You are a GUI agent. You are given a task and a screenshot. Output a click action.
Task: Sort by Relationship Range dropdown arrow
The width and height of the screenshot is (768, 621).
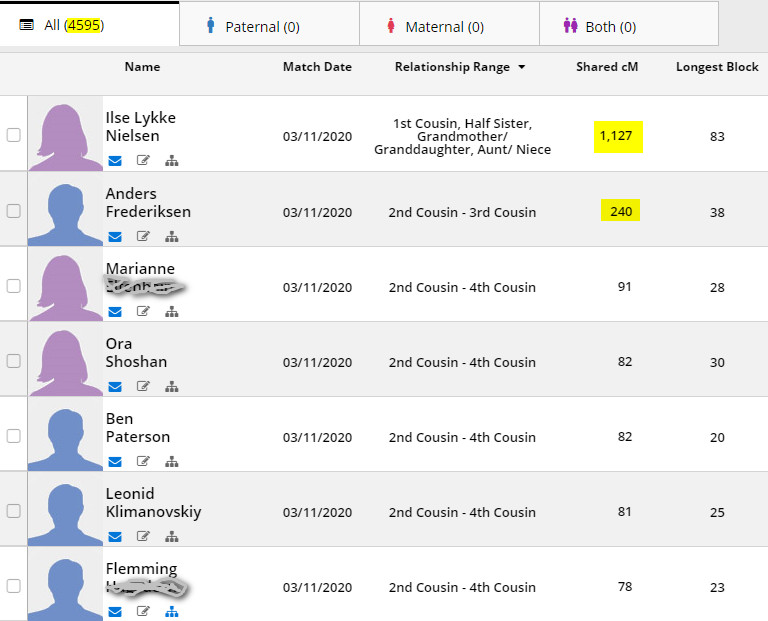tap(520, 68)
